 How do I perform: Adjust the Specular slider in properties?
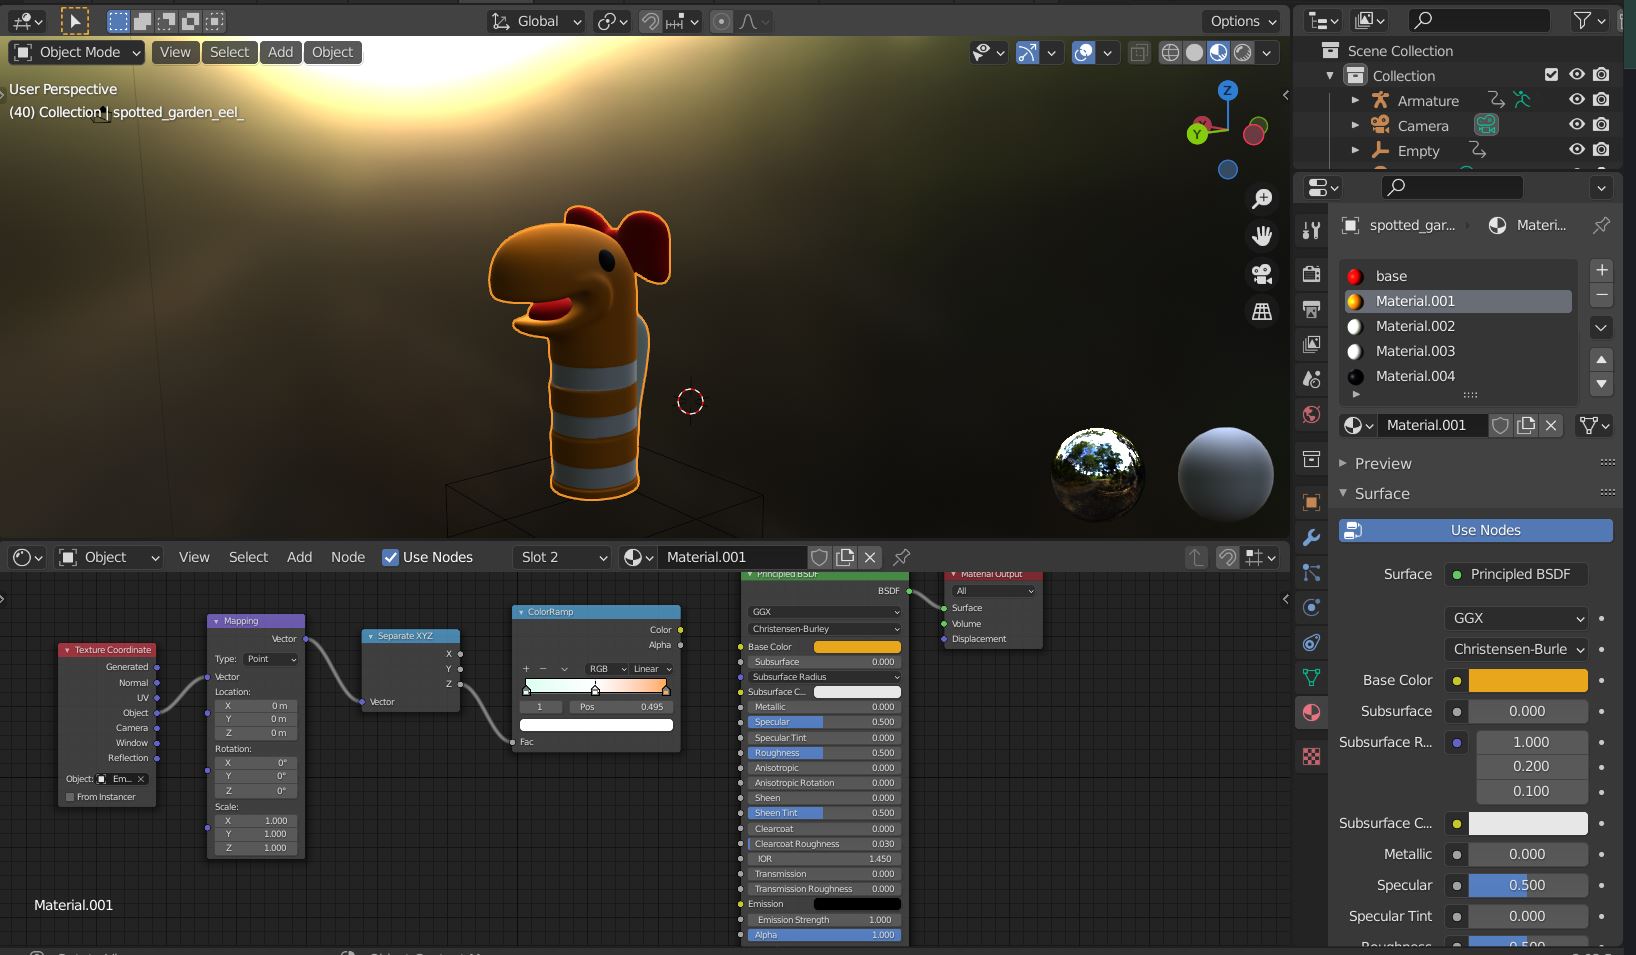click(x=1527, y=885)
